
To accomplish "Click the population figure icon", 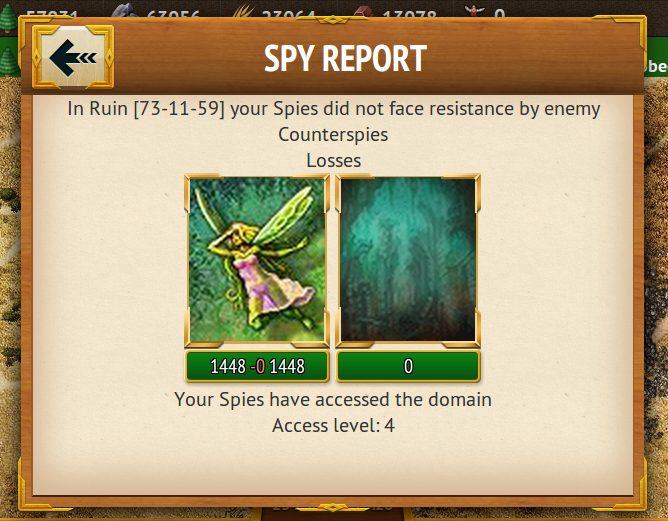I will 474,10.
